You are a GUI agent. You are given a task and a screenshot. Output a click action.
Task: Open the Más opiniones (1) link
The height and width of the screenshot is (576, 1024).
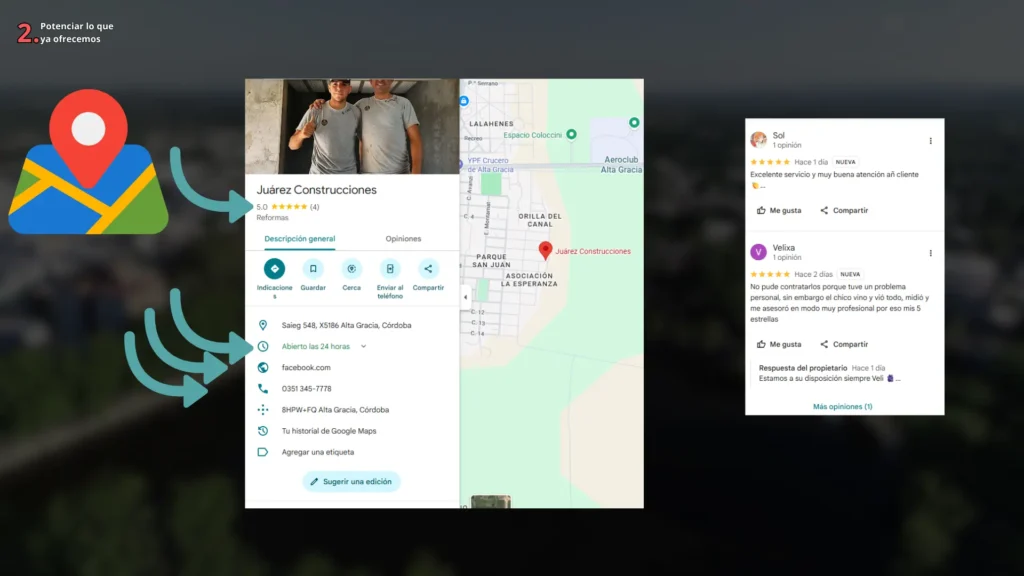click(842, 406)
